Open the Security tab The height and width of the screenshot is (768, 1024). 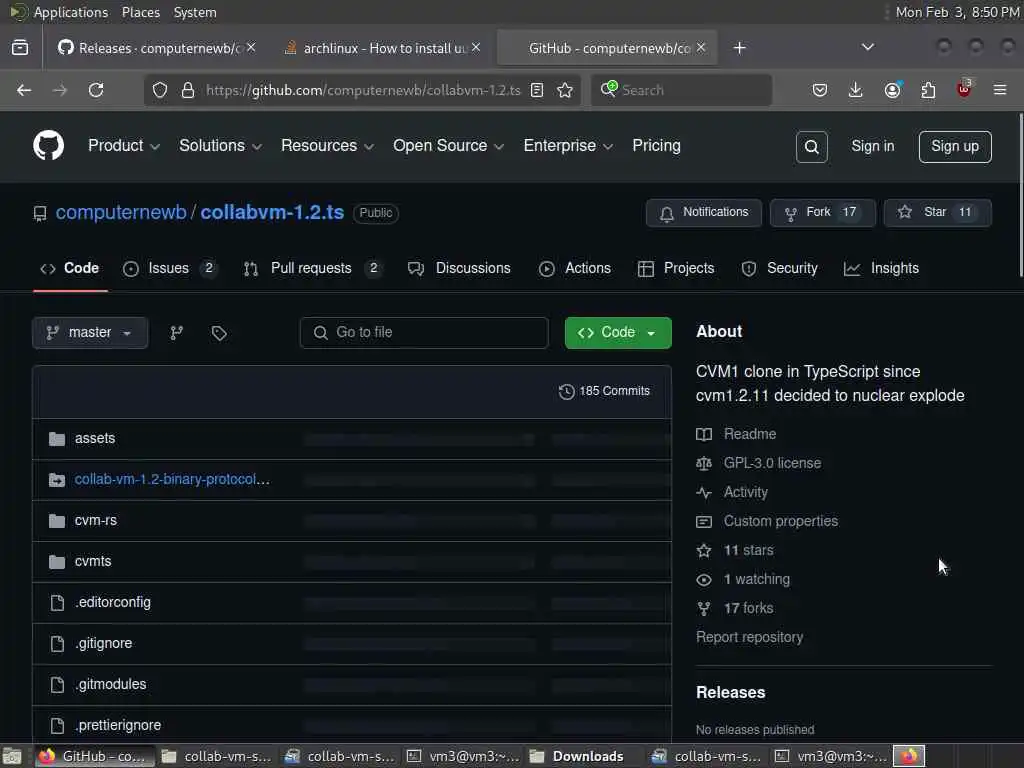point(780,268)
